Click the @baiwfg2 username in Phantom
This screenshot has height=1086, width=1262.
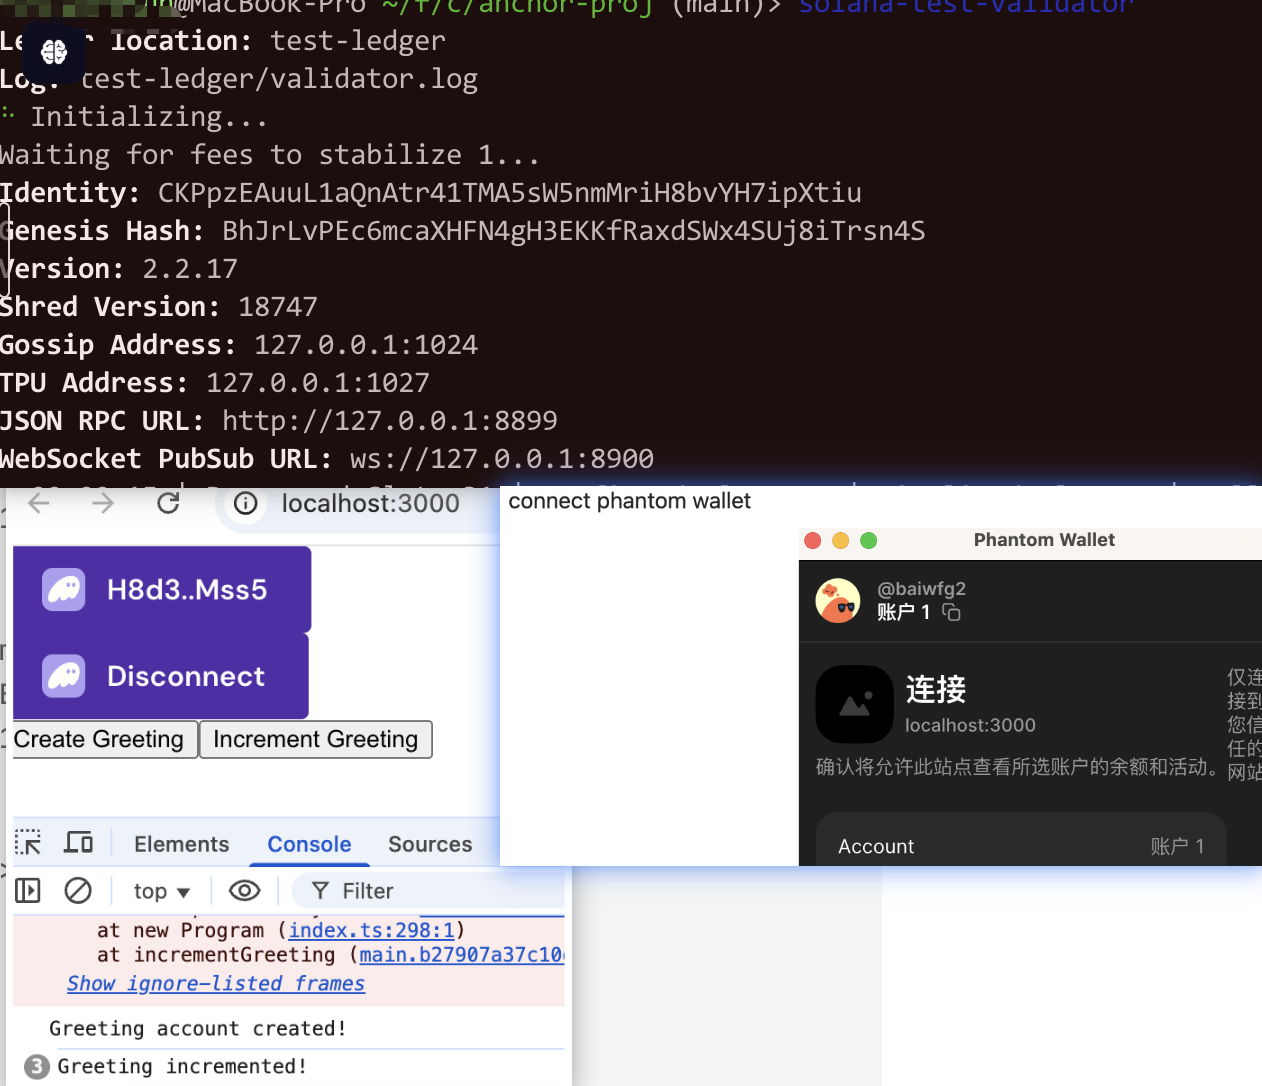coord(921,589)
